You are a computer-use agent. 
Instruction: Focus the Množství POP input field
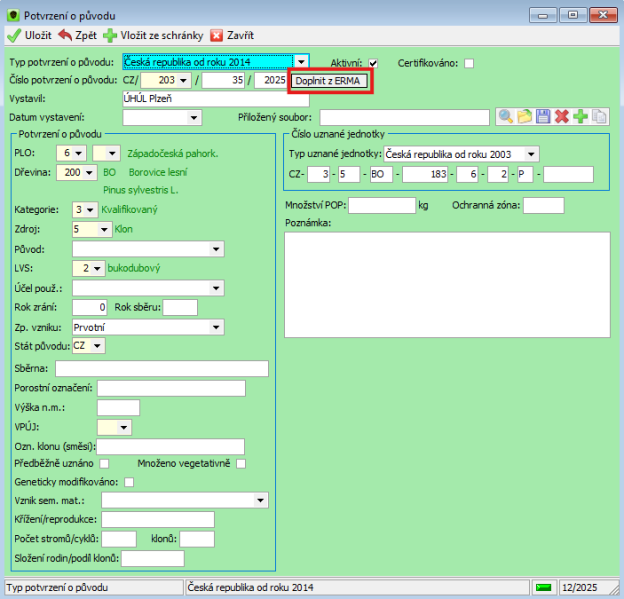point(380,205)
